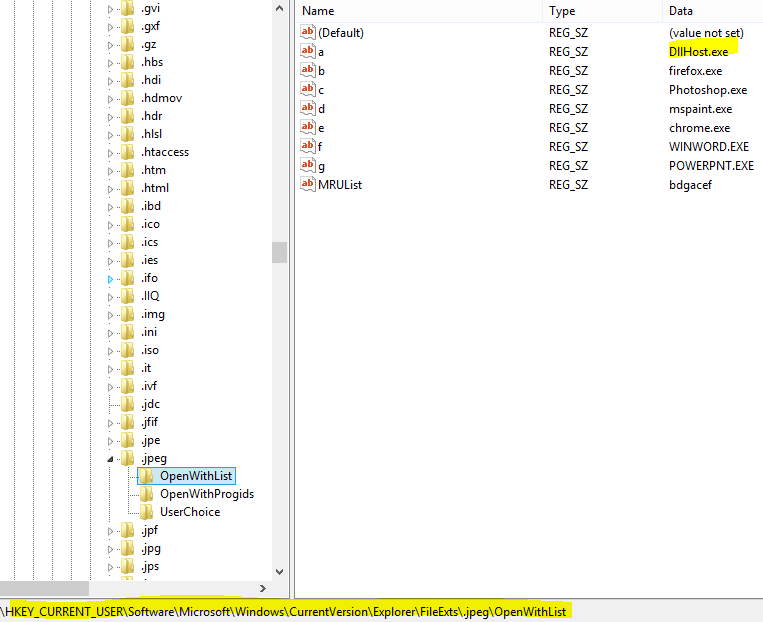The width and height of the screenshot is (763, 622).
Task: Sort values by the Name column header
Action: pyautogui.click(x=418, y=11)
